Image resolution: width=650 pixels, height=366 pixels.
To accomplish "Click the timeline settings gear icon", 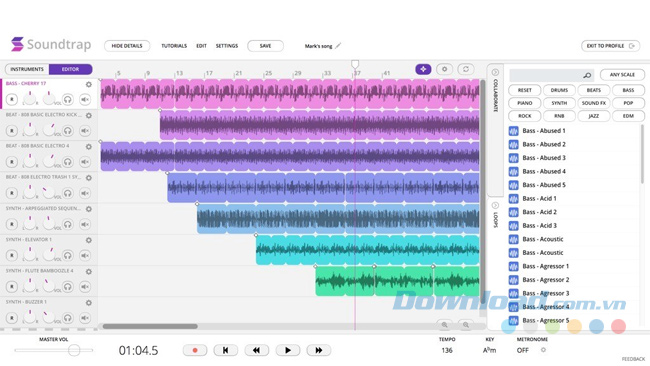I will 444,69.
